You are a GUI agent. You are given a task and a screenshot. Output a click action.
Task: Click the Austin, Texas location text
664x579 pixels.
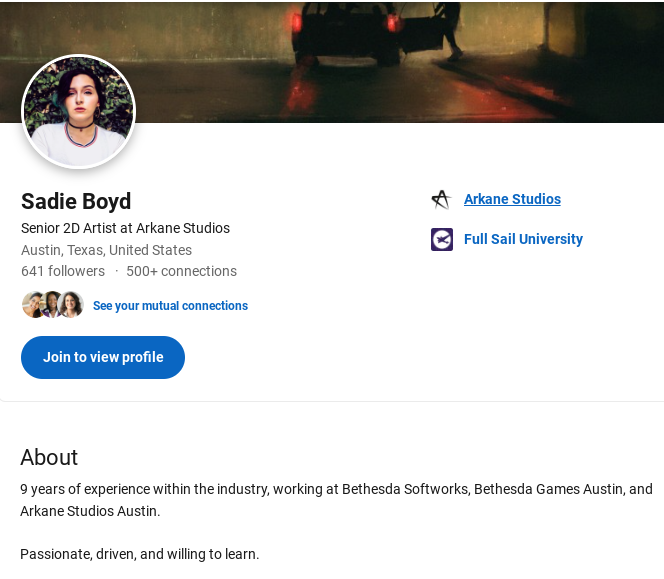(x=106, y=250)
